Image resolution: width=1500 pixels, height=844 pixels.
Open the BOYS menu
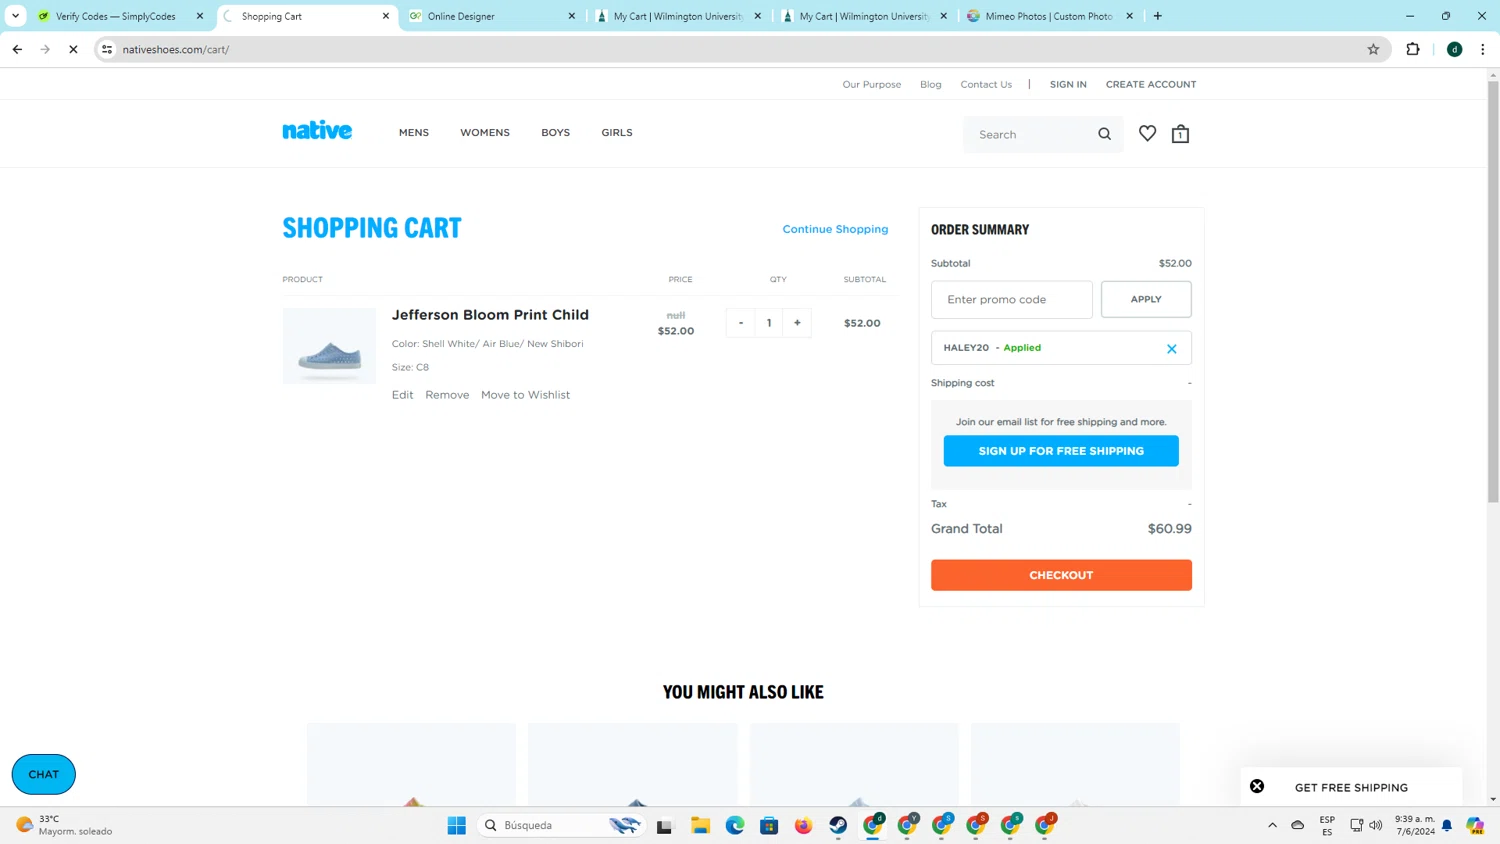pyautogui.click(x=555, y=132)
